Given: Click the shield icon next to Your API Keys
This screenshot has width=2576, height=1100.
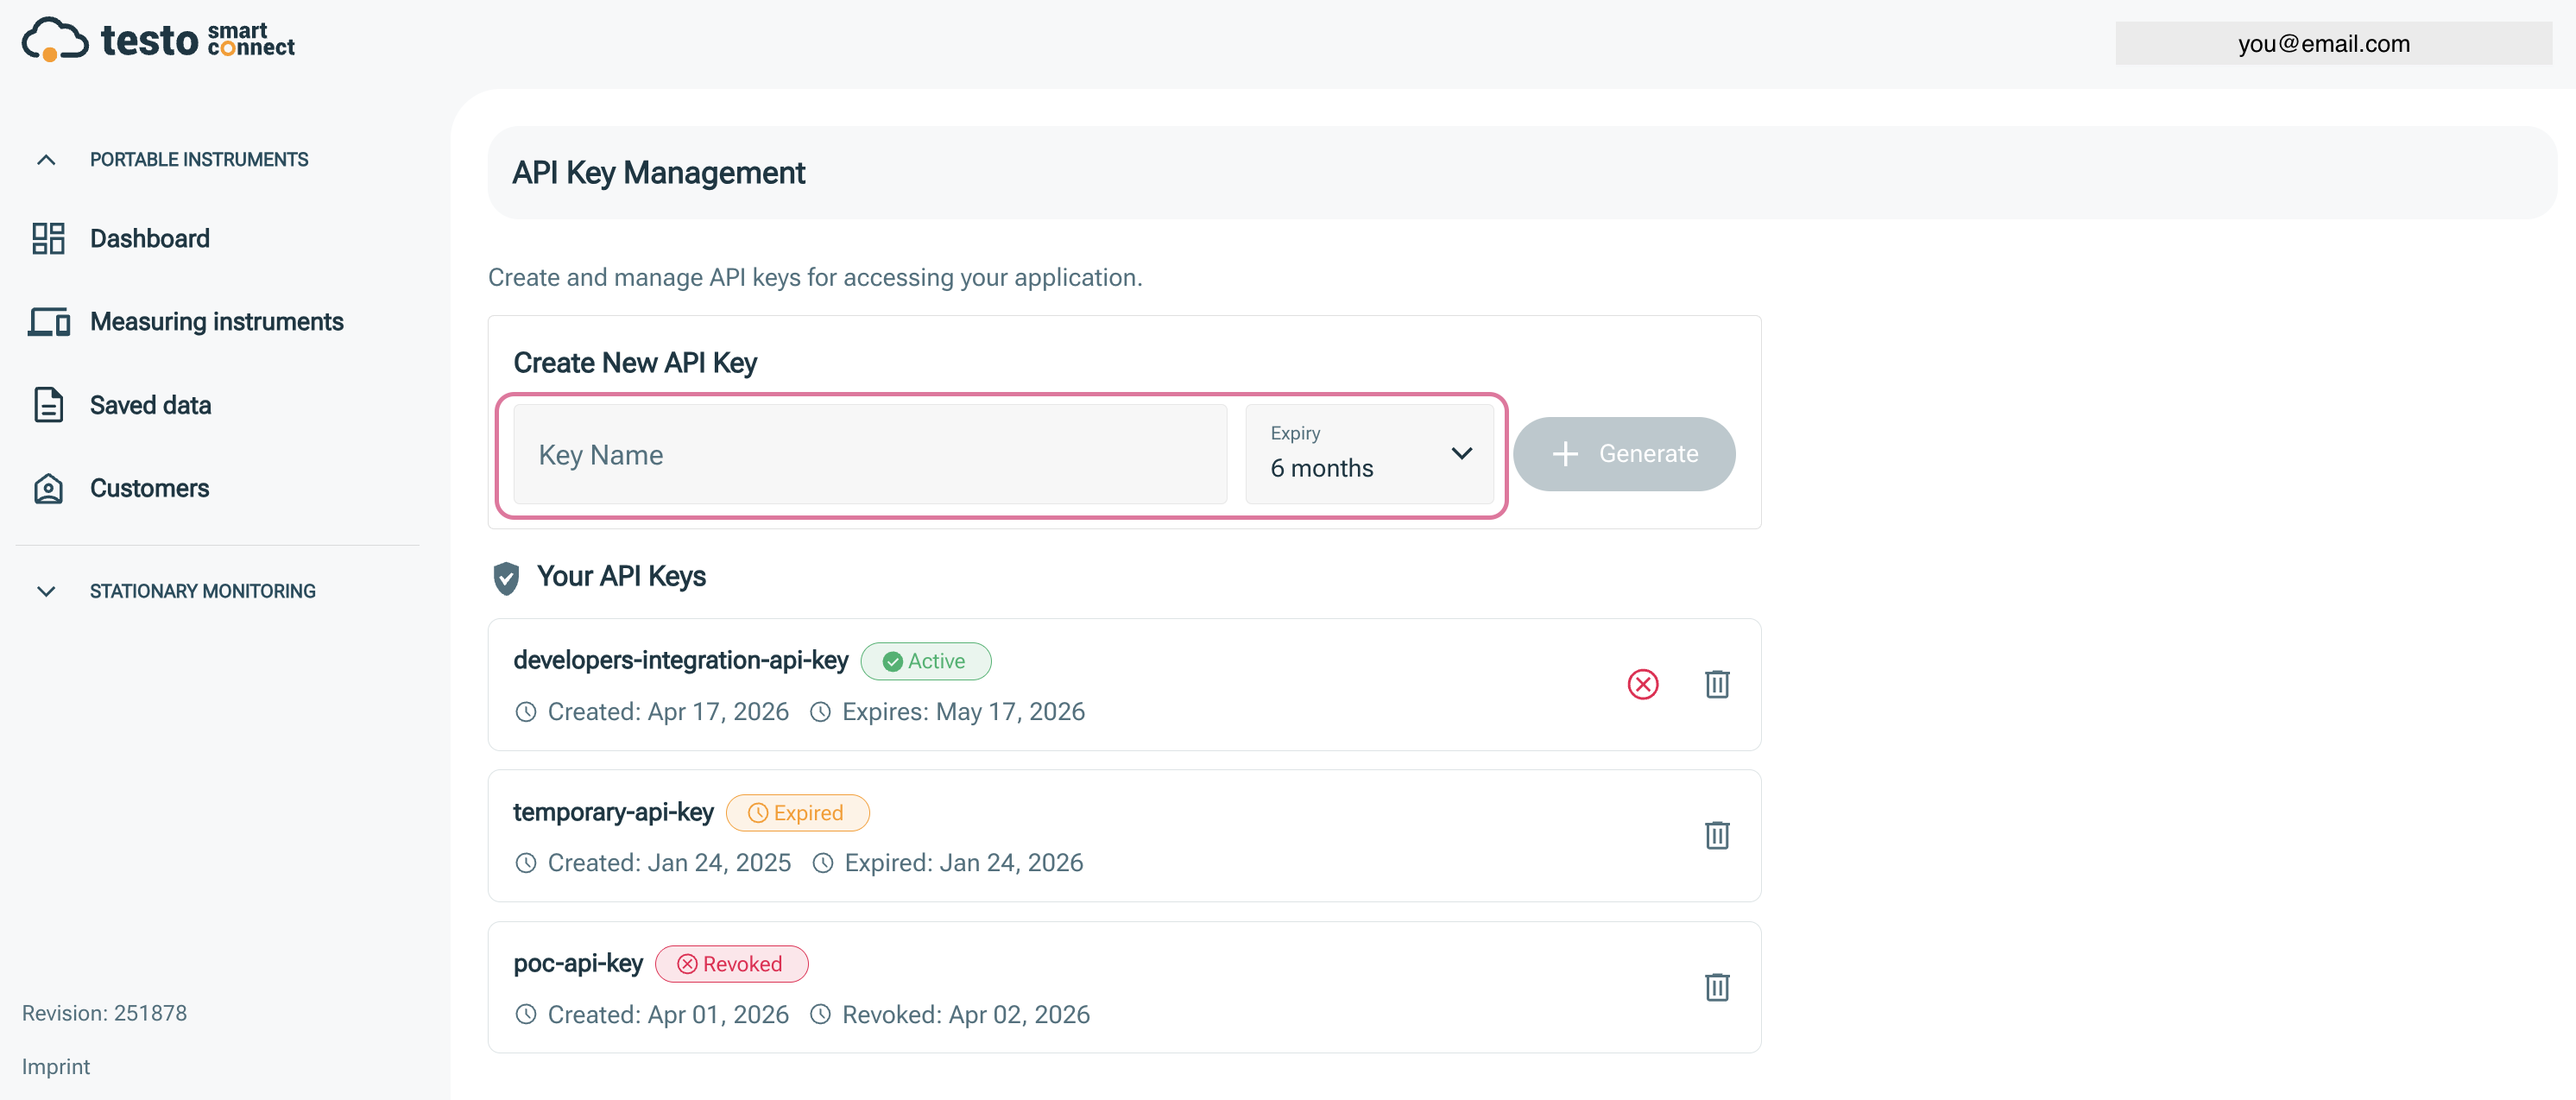Looking at the screenshot, I should 507,577.
